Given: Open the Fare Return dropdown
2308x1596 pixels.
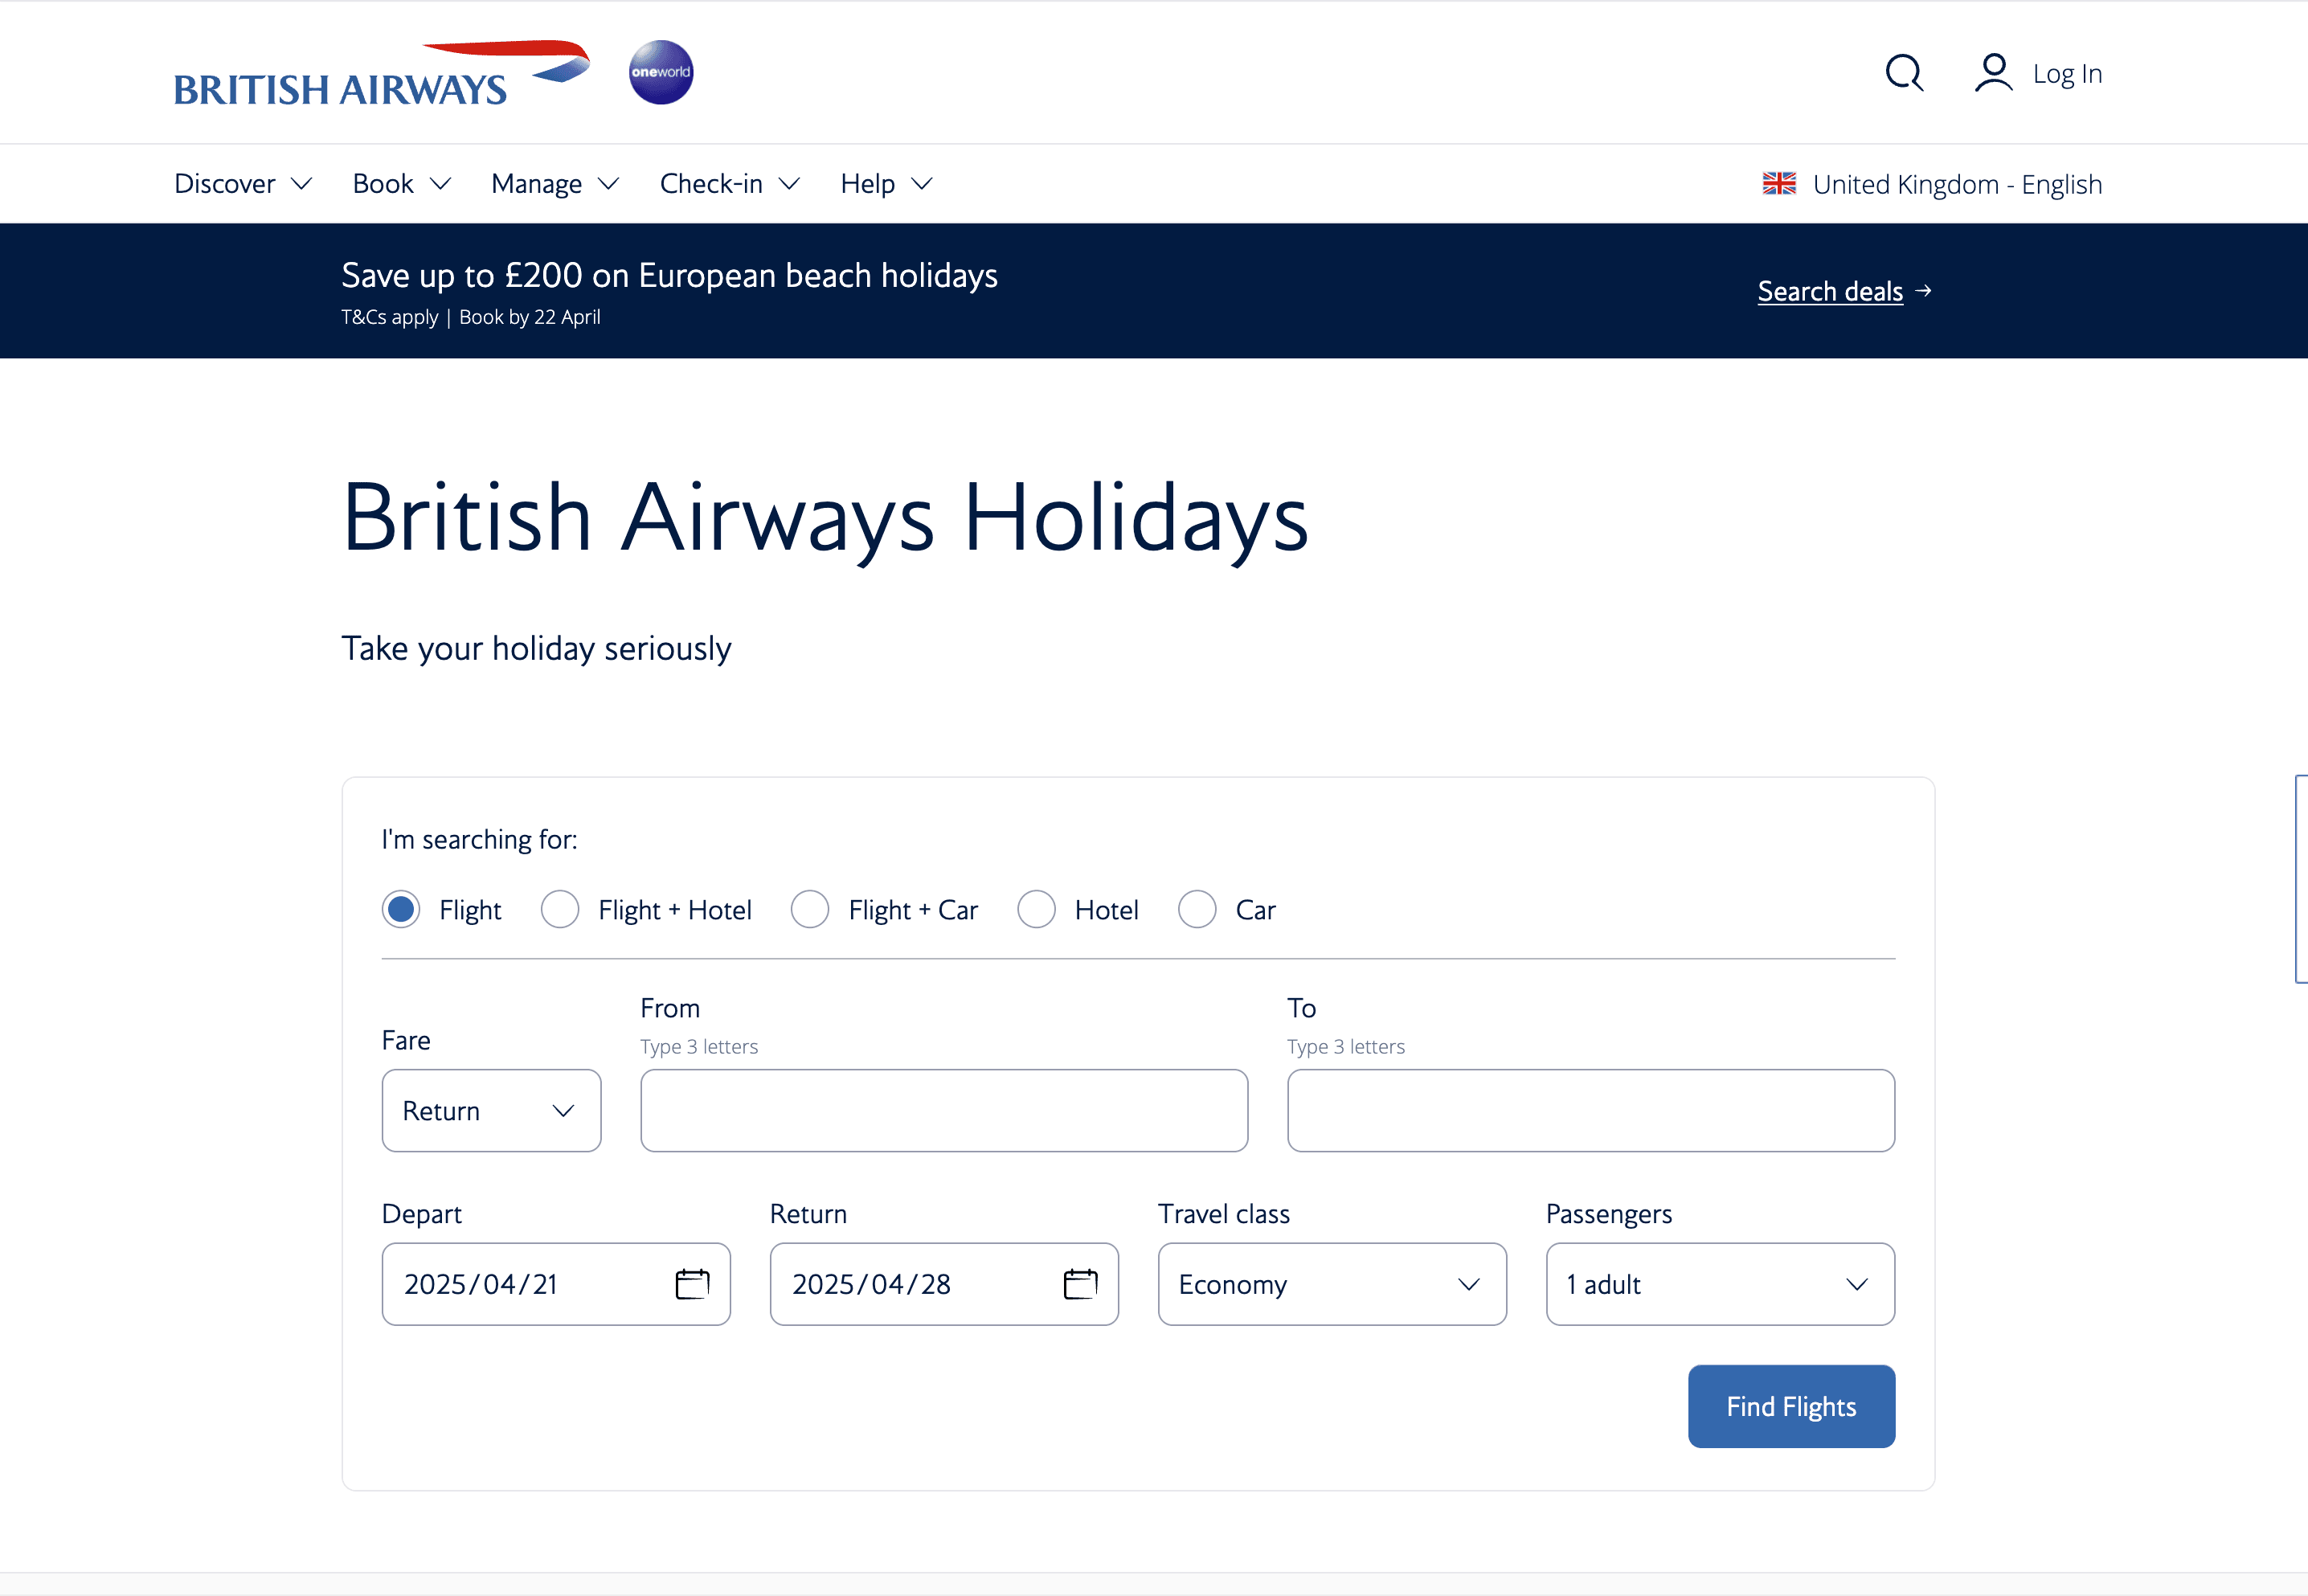Looking at the screenshot, I should 491,1111.
